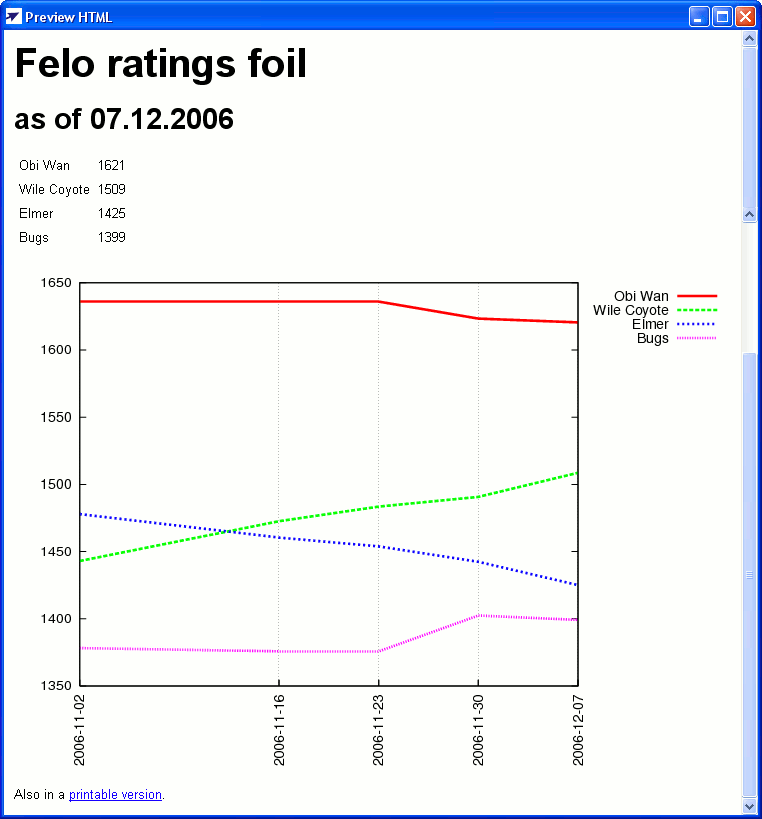Select the Elmer row name in table
The width and height of the screenshot is (762, 819).
click(36, 213)
